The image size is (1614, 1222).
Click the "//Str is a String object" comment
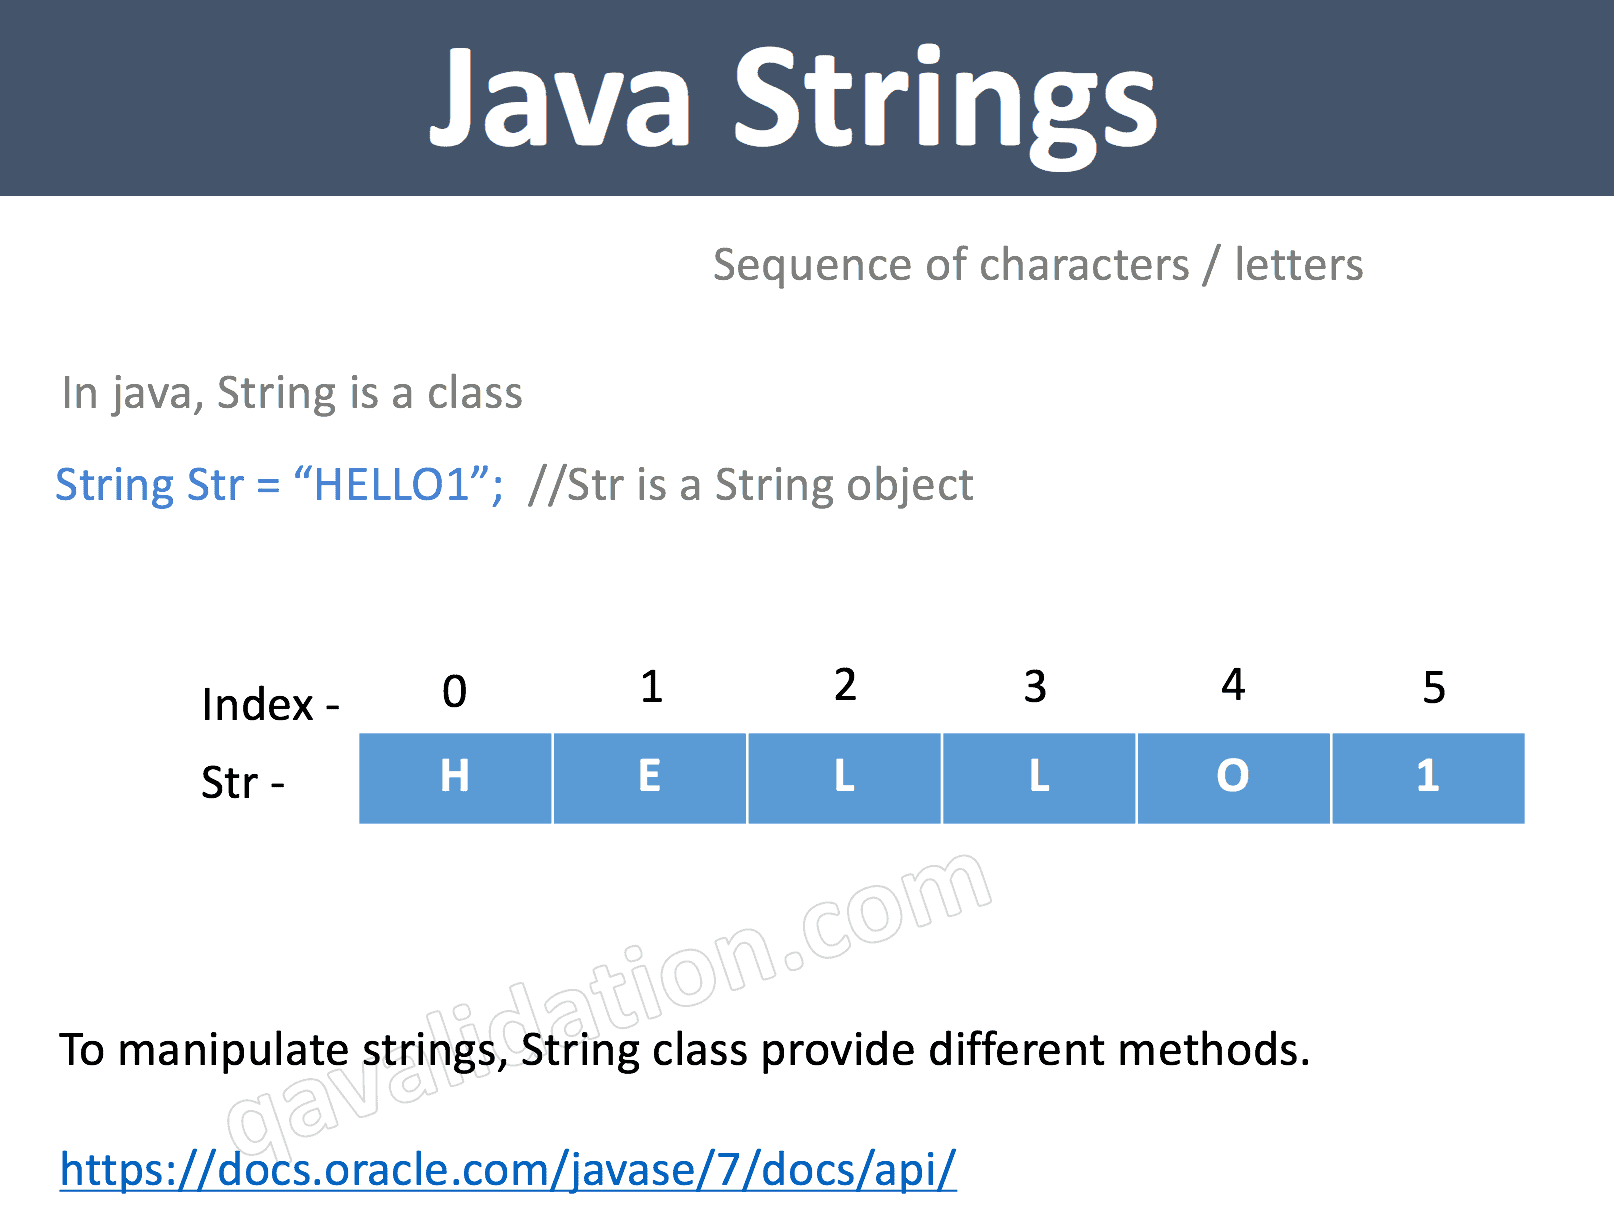[x=750, y=485]
